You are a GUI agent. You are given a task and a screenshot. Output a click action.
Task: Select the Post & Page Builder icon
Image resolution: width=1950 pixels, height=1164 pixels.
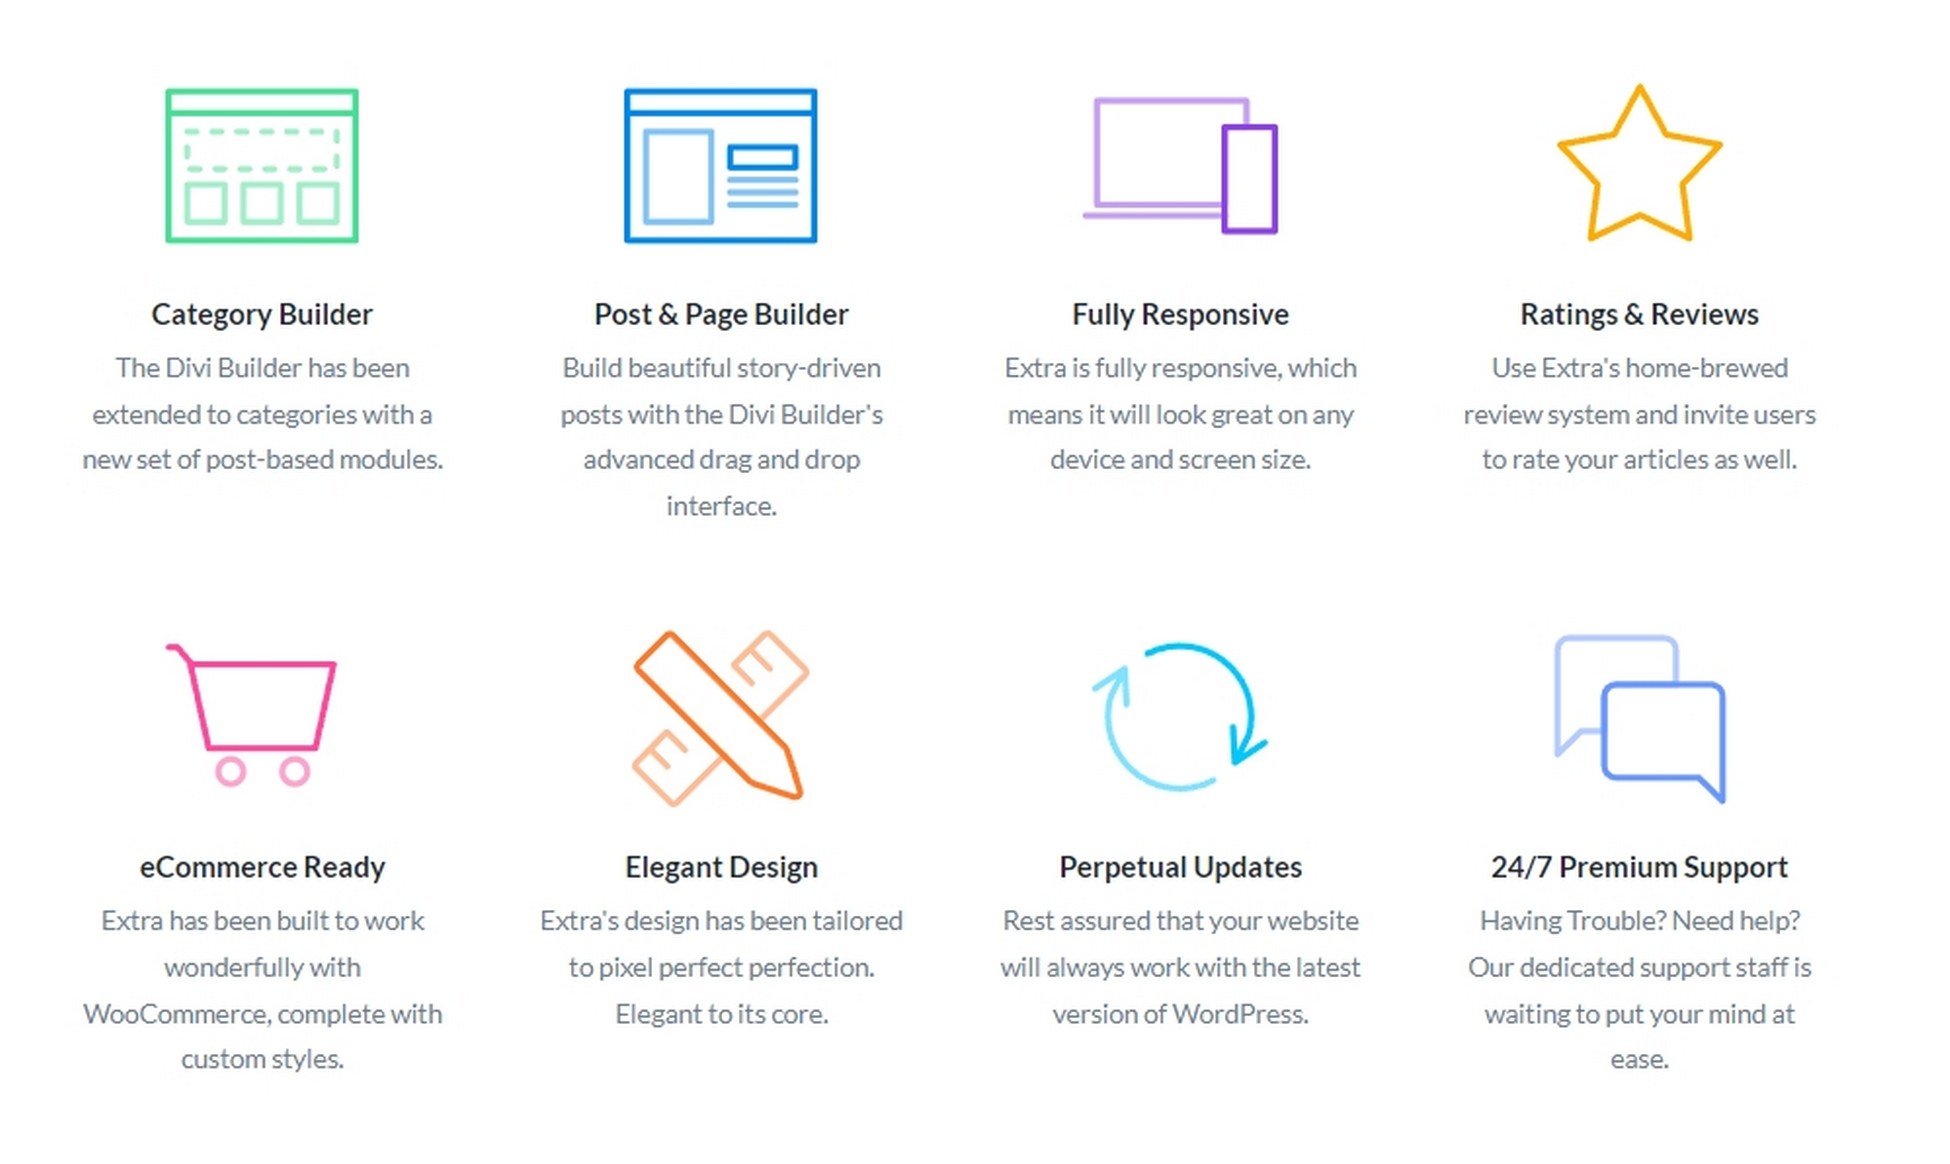point(722,162)
